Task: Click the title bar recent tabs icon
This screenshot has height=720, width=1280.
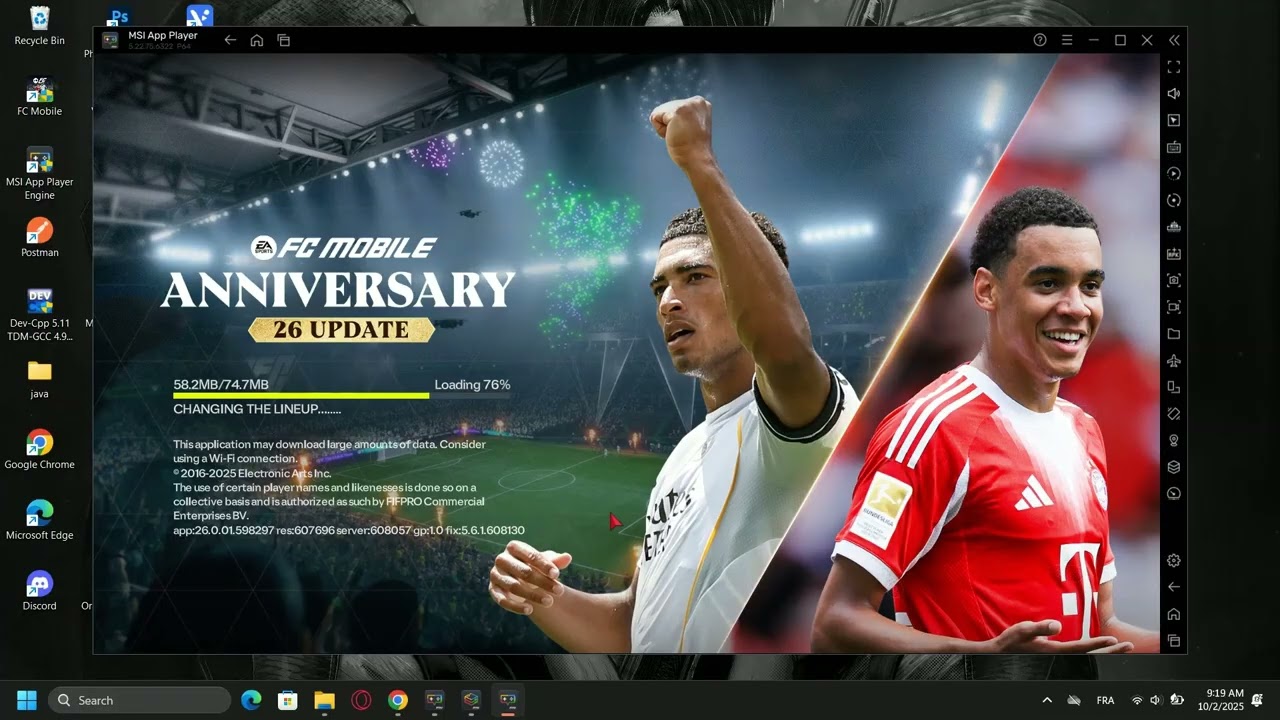Action: pos(284,40)
